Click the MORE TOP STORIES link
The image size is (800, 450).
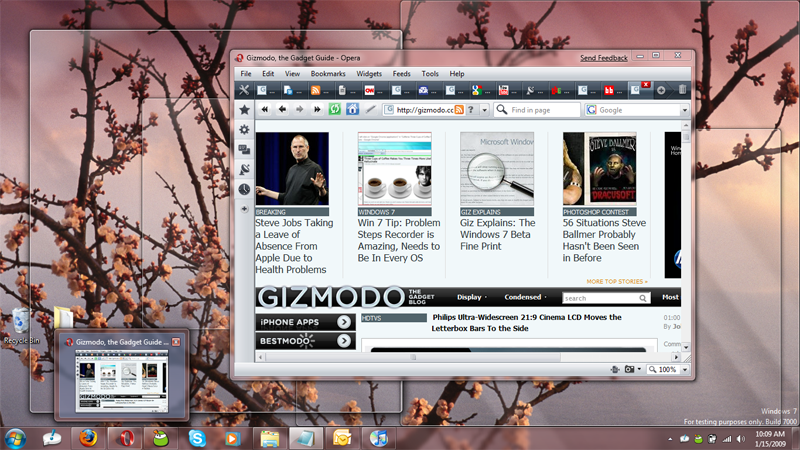[617, 281]
